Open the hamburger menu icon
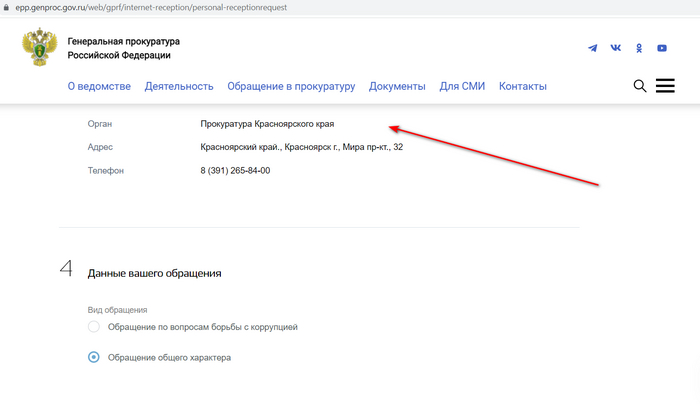This screenshot has width=700, height=404. pos(665,85)
